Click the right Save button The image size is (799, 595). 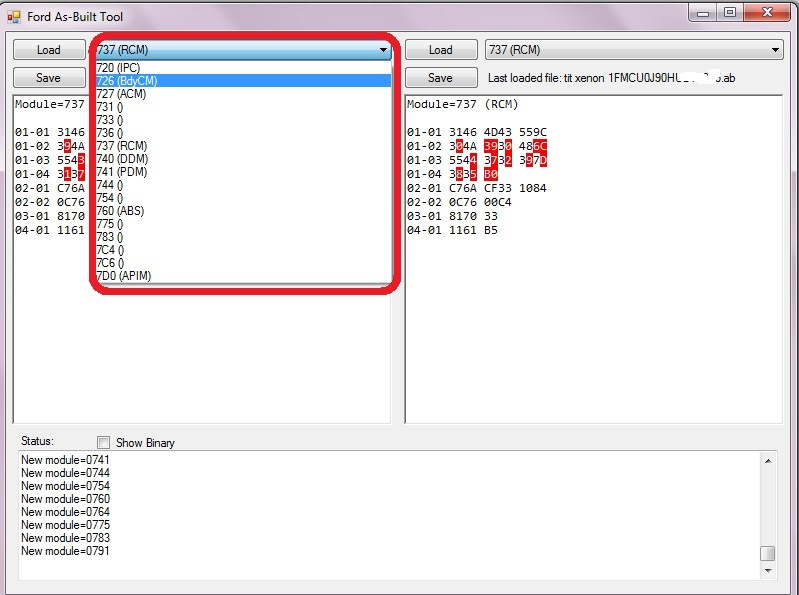[x=441, y=78]
